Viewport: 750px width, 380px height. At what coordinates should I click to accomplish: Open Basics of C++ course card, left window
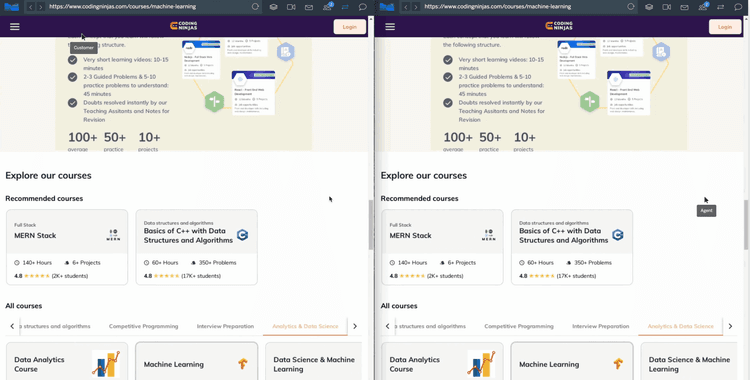[x=197, y=247]
